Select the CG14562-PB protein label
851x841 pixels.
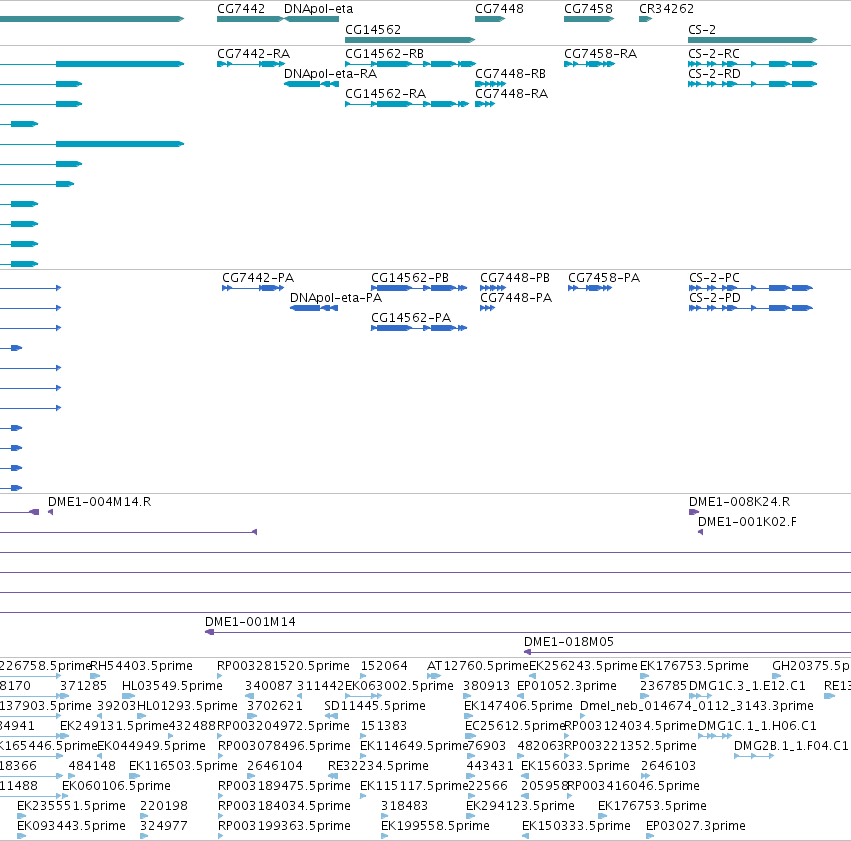pos(410,278)
